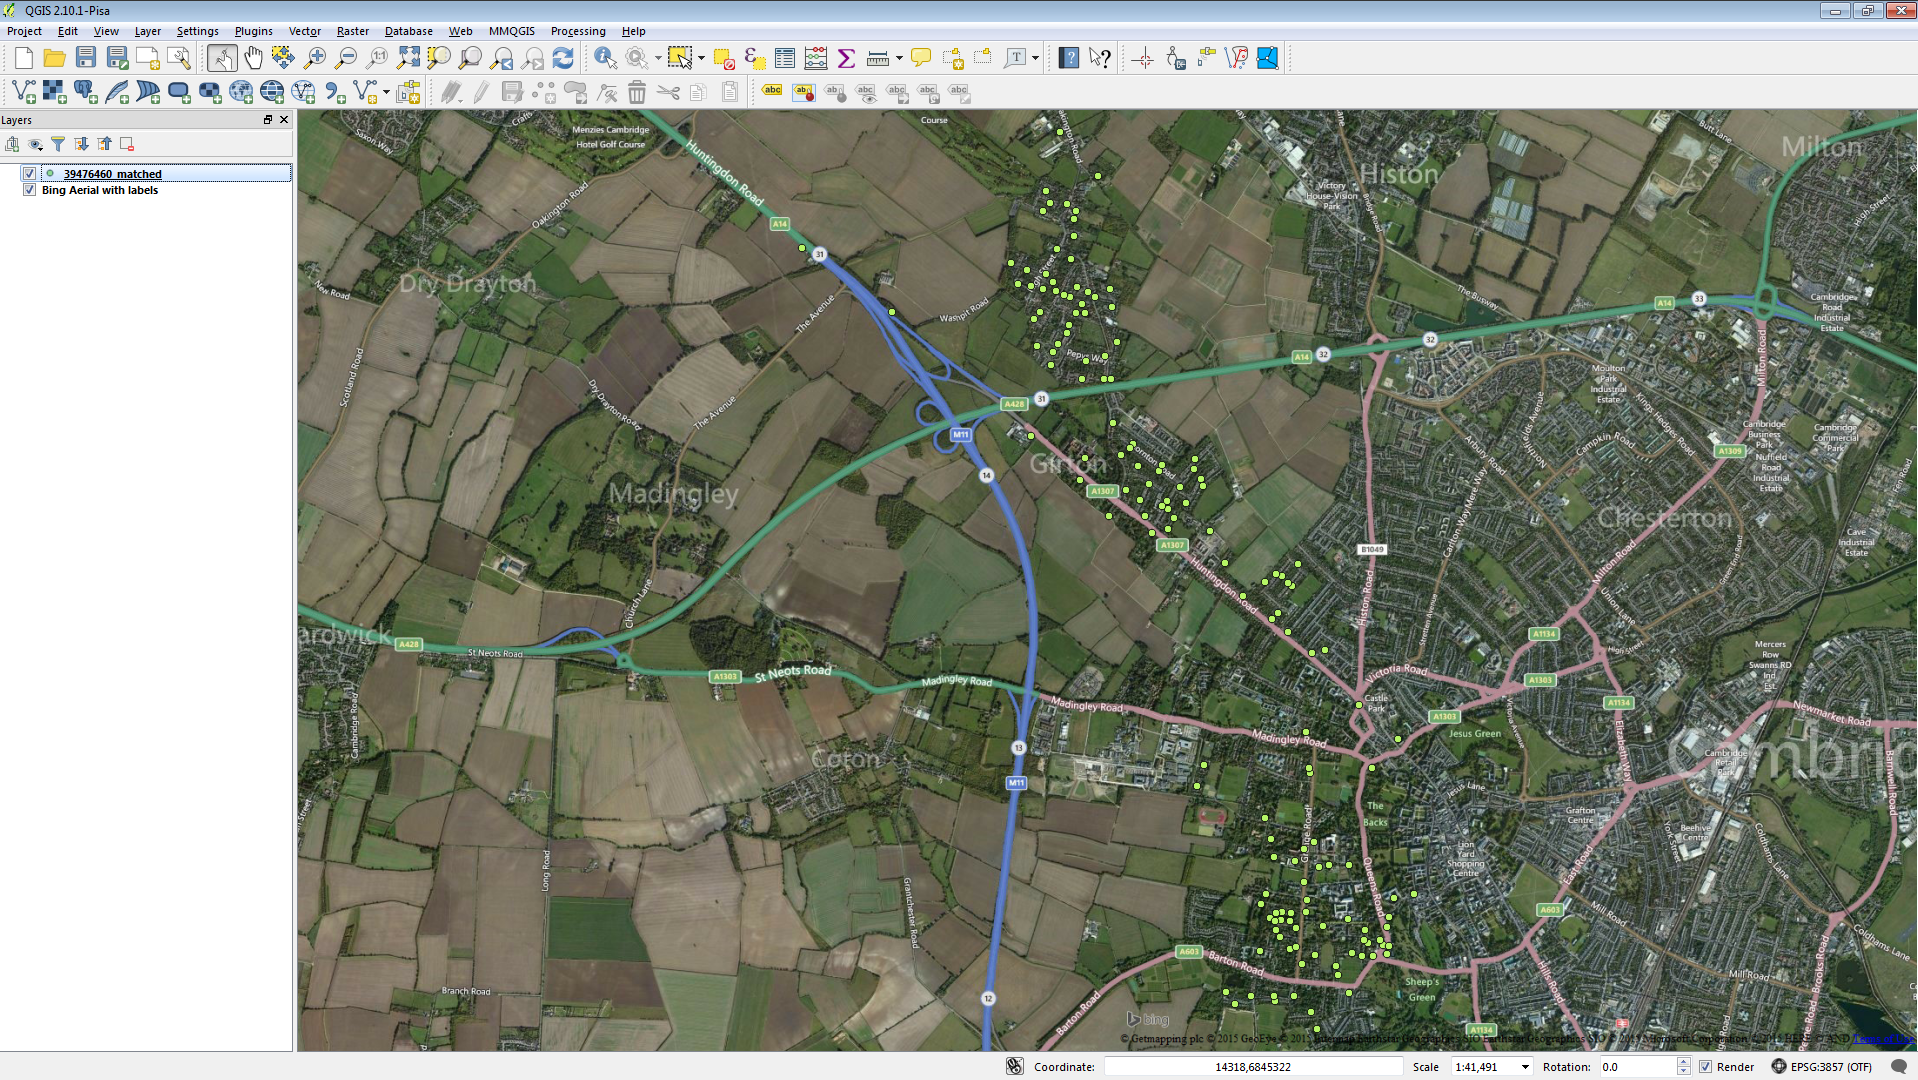Open the composer manager

pos(179,58)
